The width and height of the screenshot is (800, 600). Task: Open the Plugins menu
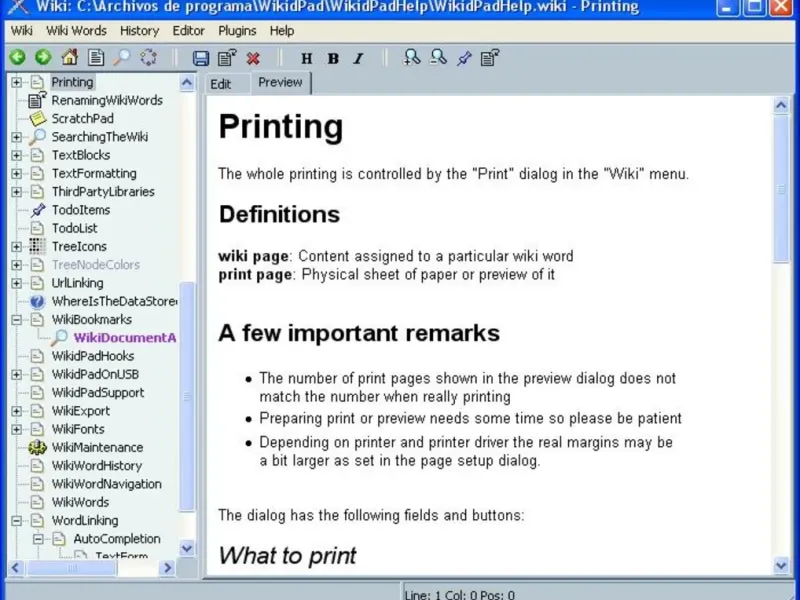pos(237,31)
